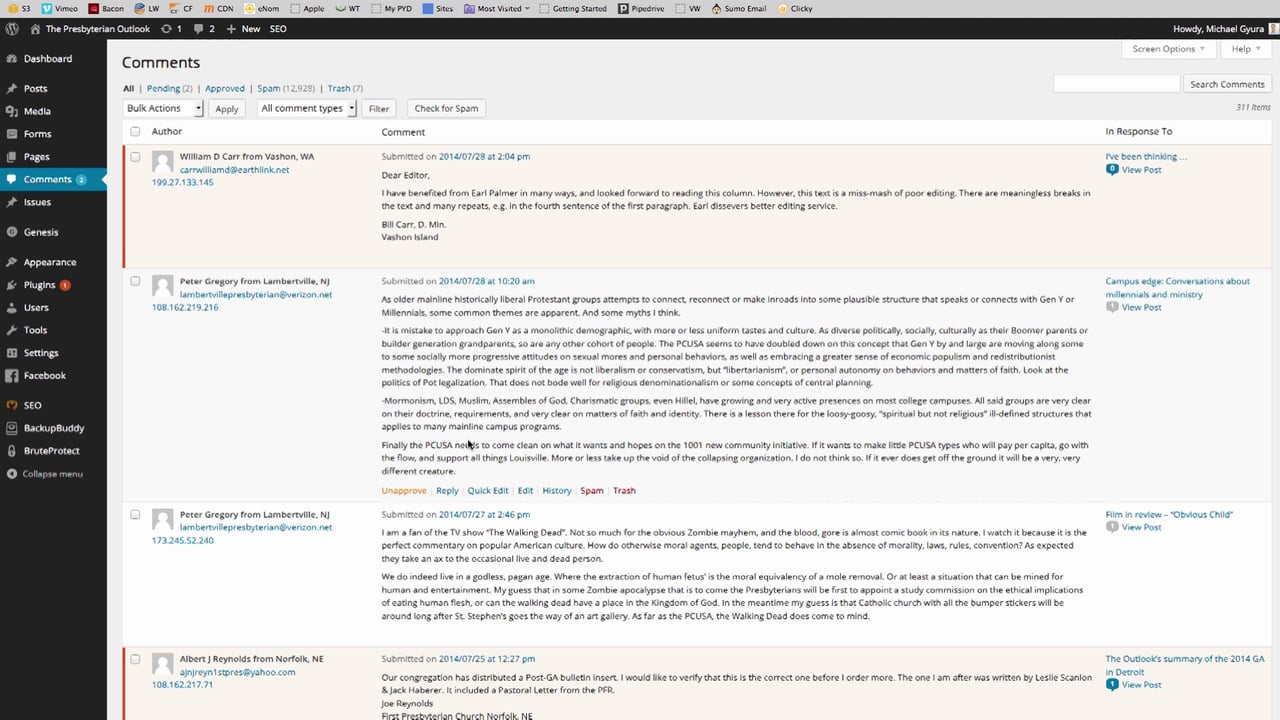The image size is (1280, 720).
Task: Click Unapprove link under Peter Gregory's comment
Action: point(403,491)
